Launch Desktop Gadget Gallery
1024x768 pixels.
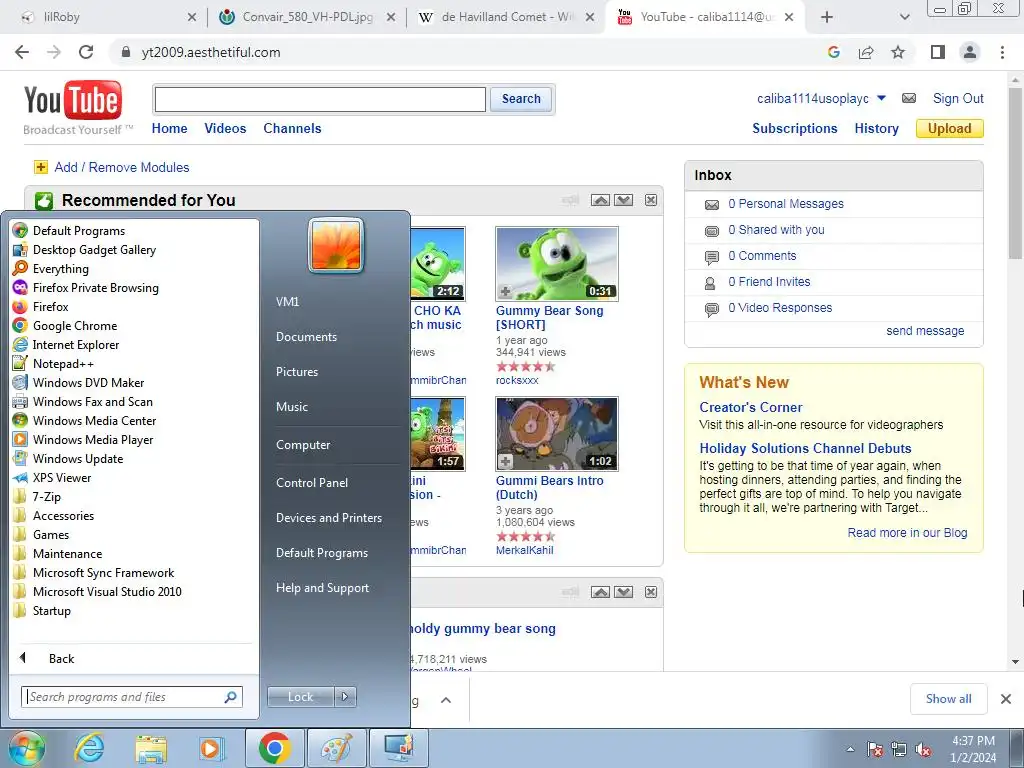[x=84, y=249]
